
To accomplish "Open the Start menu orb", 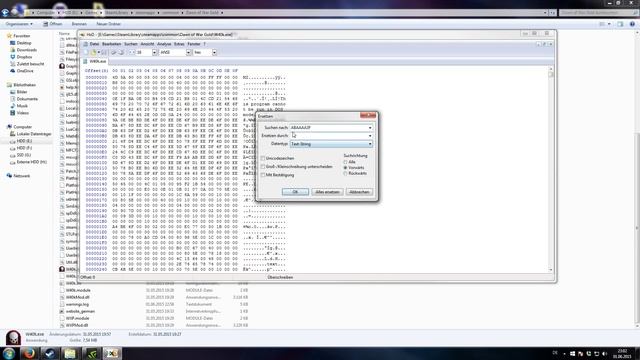I will (x=9, y=353).
